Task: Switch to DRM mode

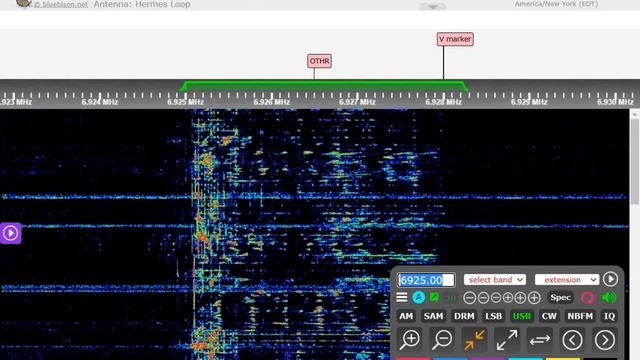Action: click(x=464, y=316)
